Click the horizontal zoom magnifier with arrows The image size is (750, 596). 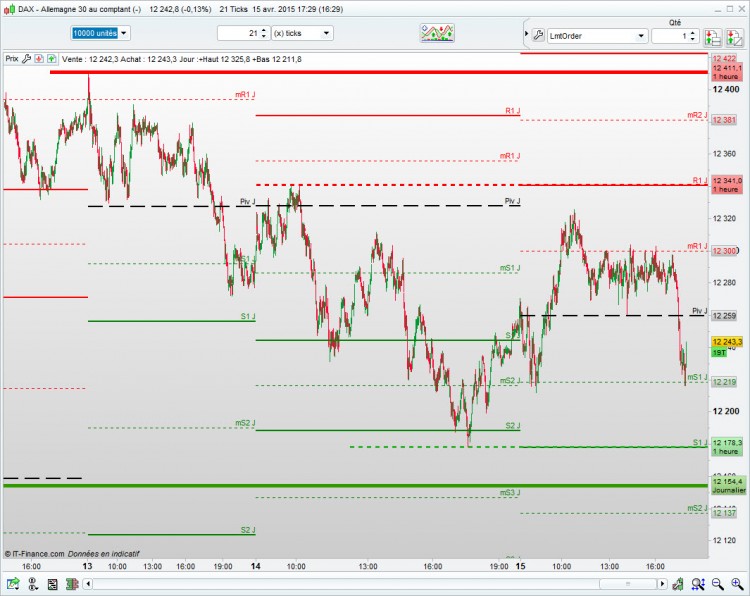click(697, 584)
